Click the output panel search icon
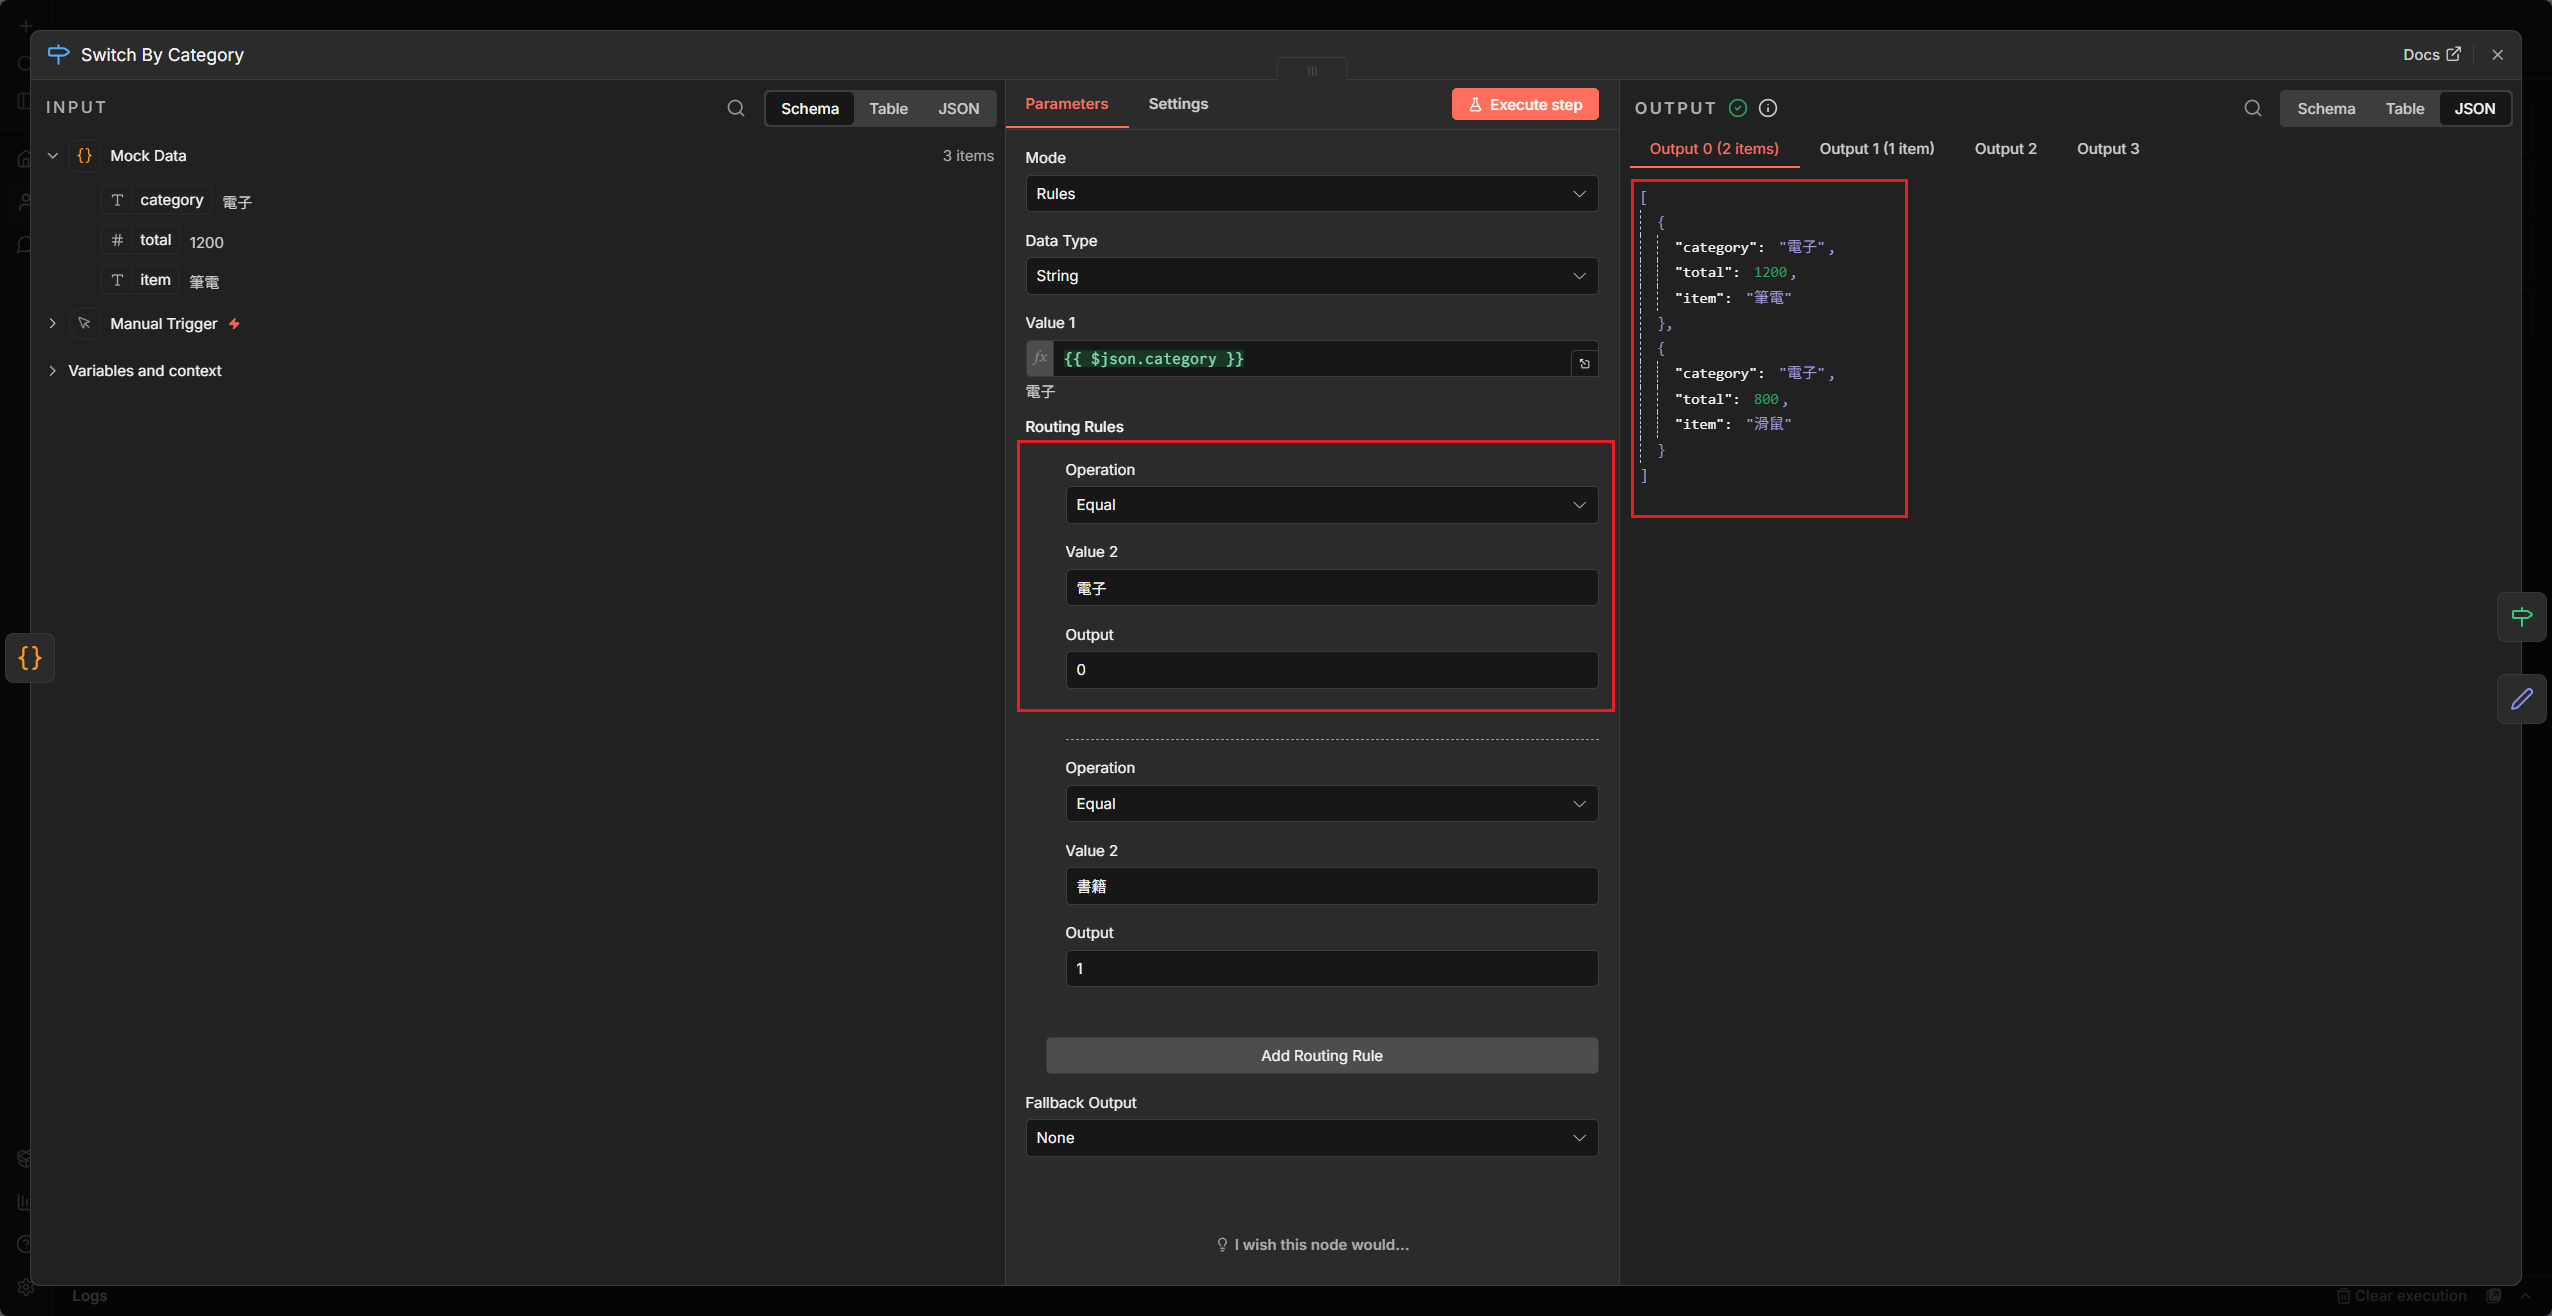Image resolution: width=2552 pixels, height=1316 pixels. point(2252,108)
